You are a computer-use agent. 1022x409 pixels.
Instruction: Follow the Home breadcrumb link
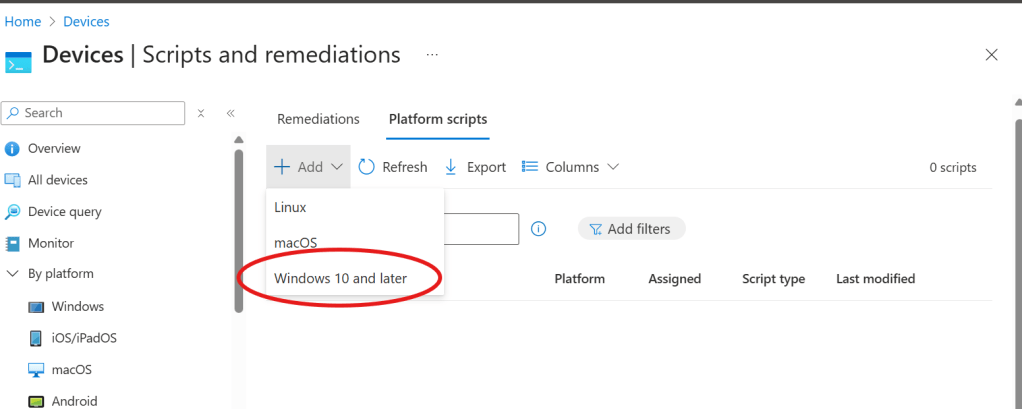point(23,21)
